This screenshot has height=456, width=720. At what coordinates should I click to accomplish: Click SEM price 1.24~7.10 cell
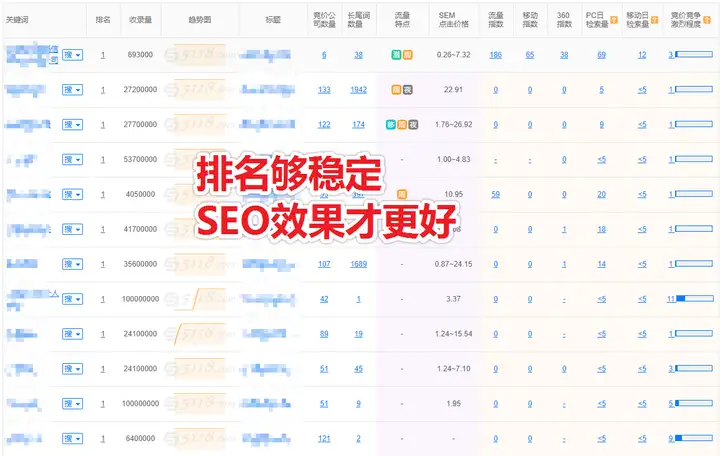pyautogui.click(x=453, y=369)
